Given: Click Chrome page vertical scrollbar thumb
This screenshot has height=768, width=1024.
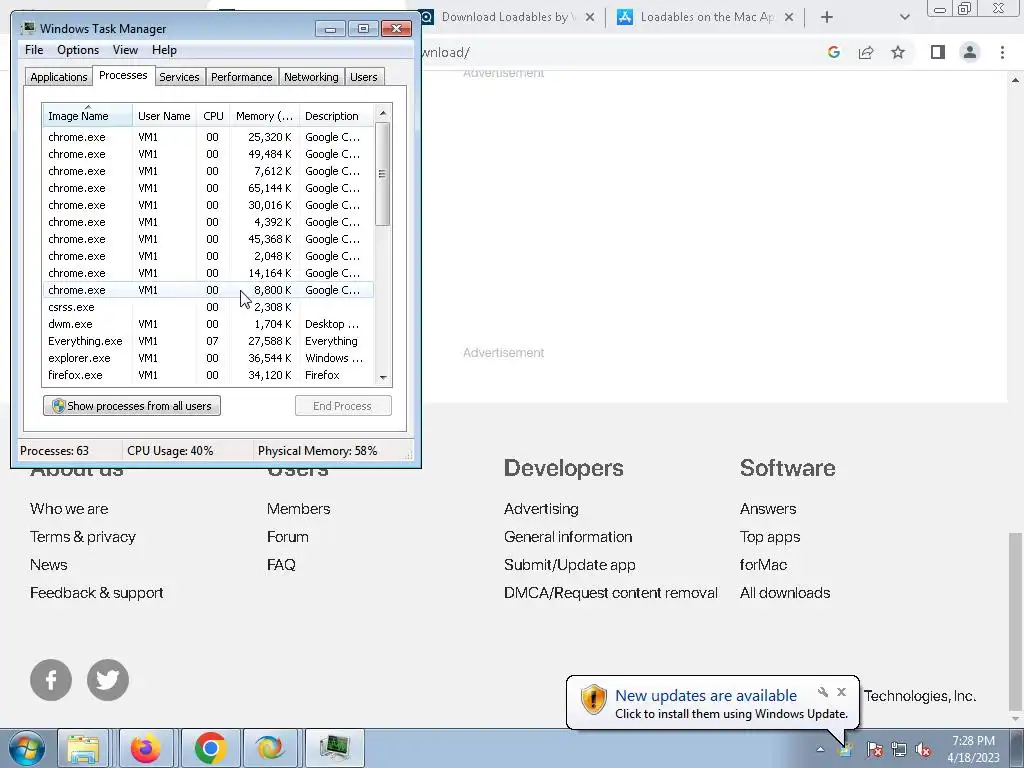Looking at the screenshot, I should tap(1015, 620).
